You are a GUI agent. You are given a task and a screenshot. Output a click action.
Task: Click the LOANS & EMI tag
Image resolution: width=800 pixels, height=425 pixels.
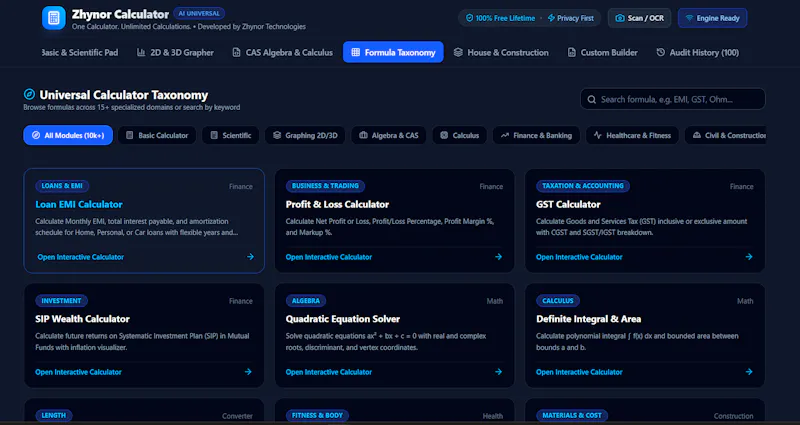point(62,186)
